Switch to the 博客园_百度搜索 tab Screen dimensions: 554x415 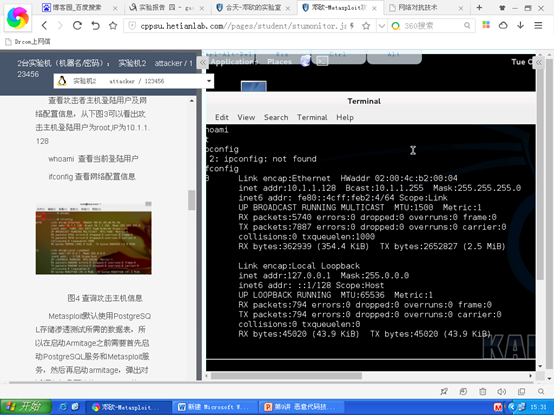pyautogui.click(x=77, y=7)
